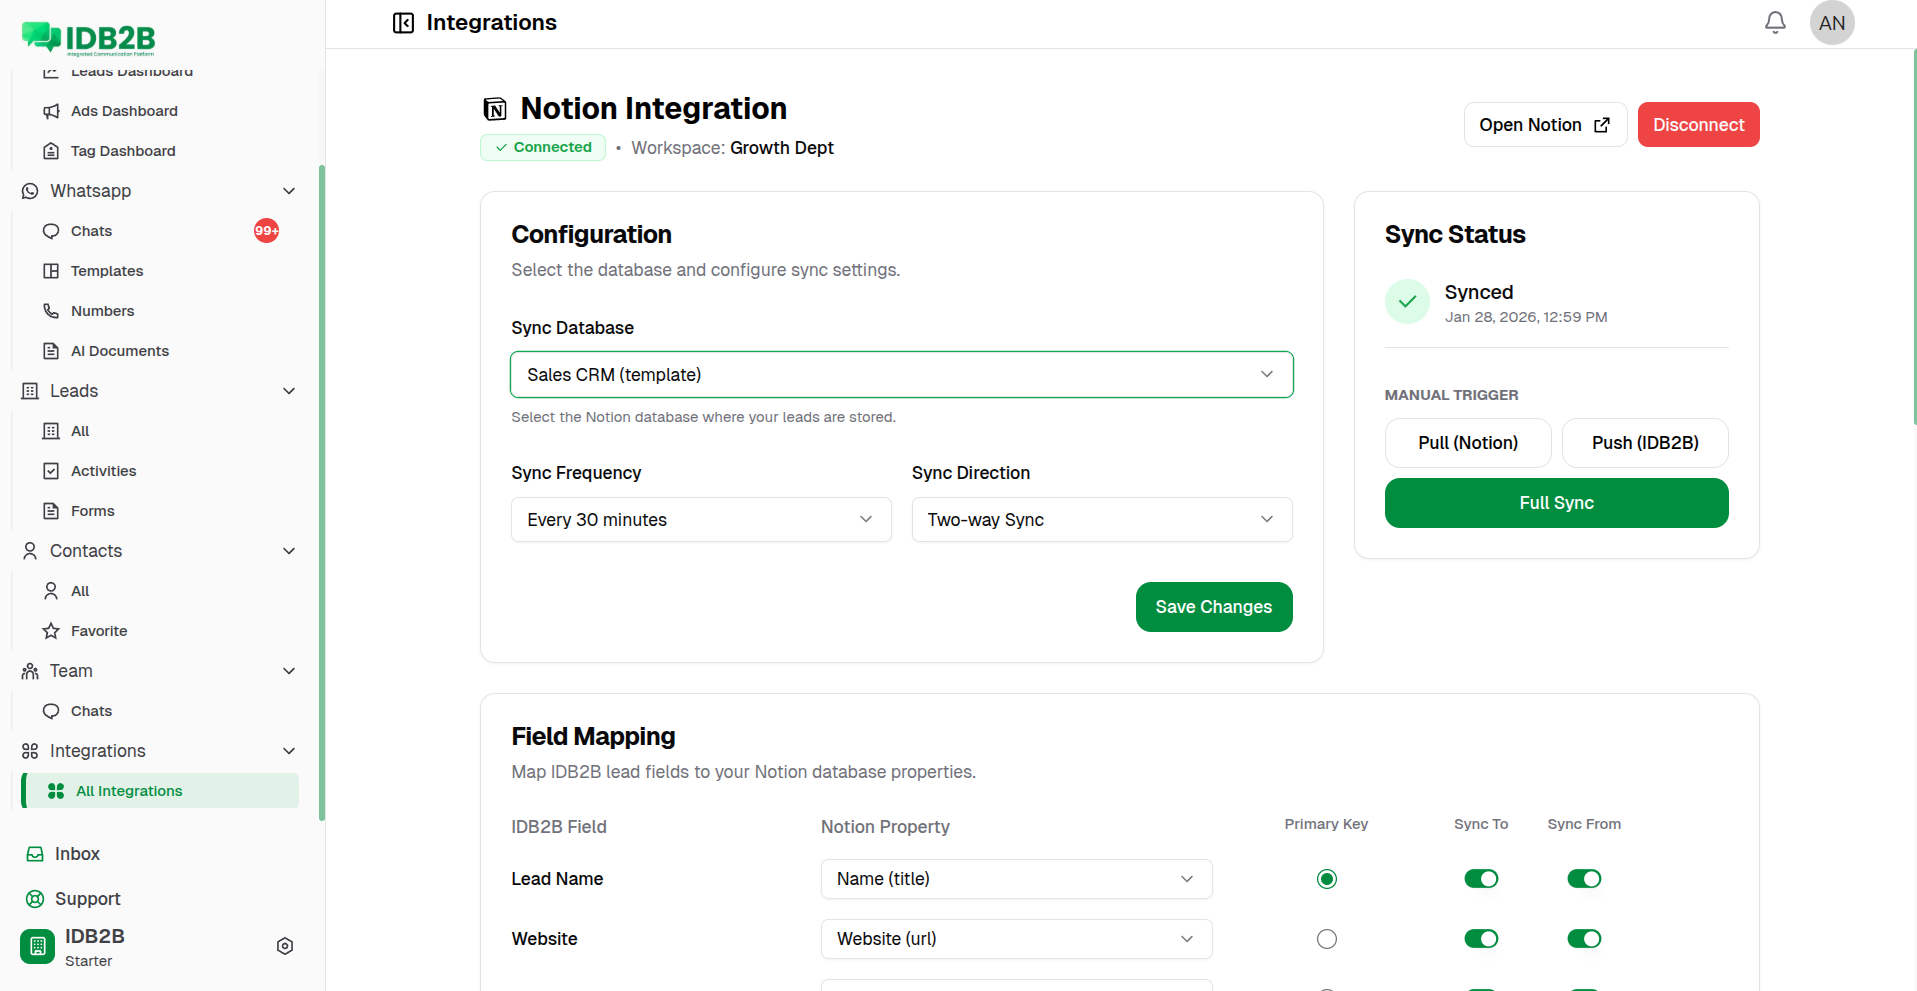This screenshot has height=991, width=1917.
Task: Change Sync Frequency from Every 30 minutes
Action: pos(700,519)
